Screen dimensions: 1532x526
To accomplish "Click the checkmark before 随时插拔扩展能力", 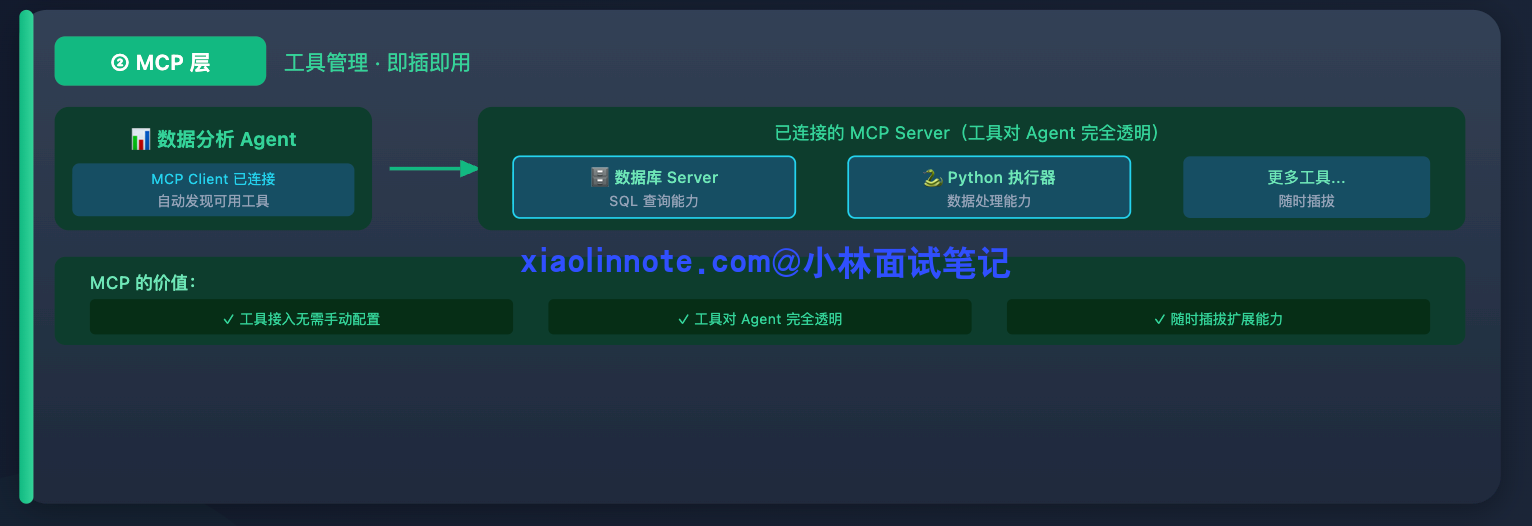I will [x=1160, y=319].
